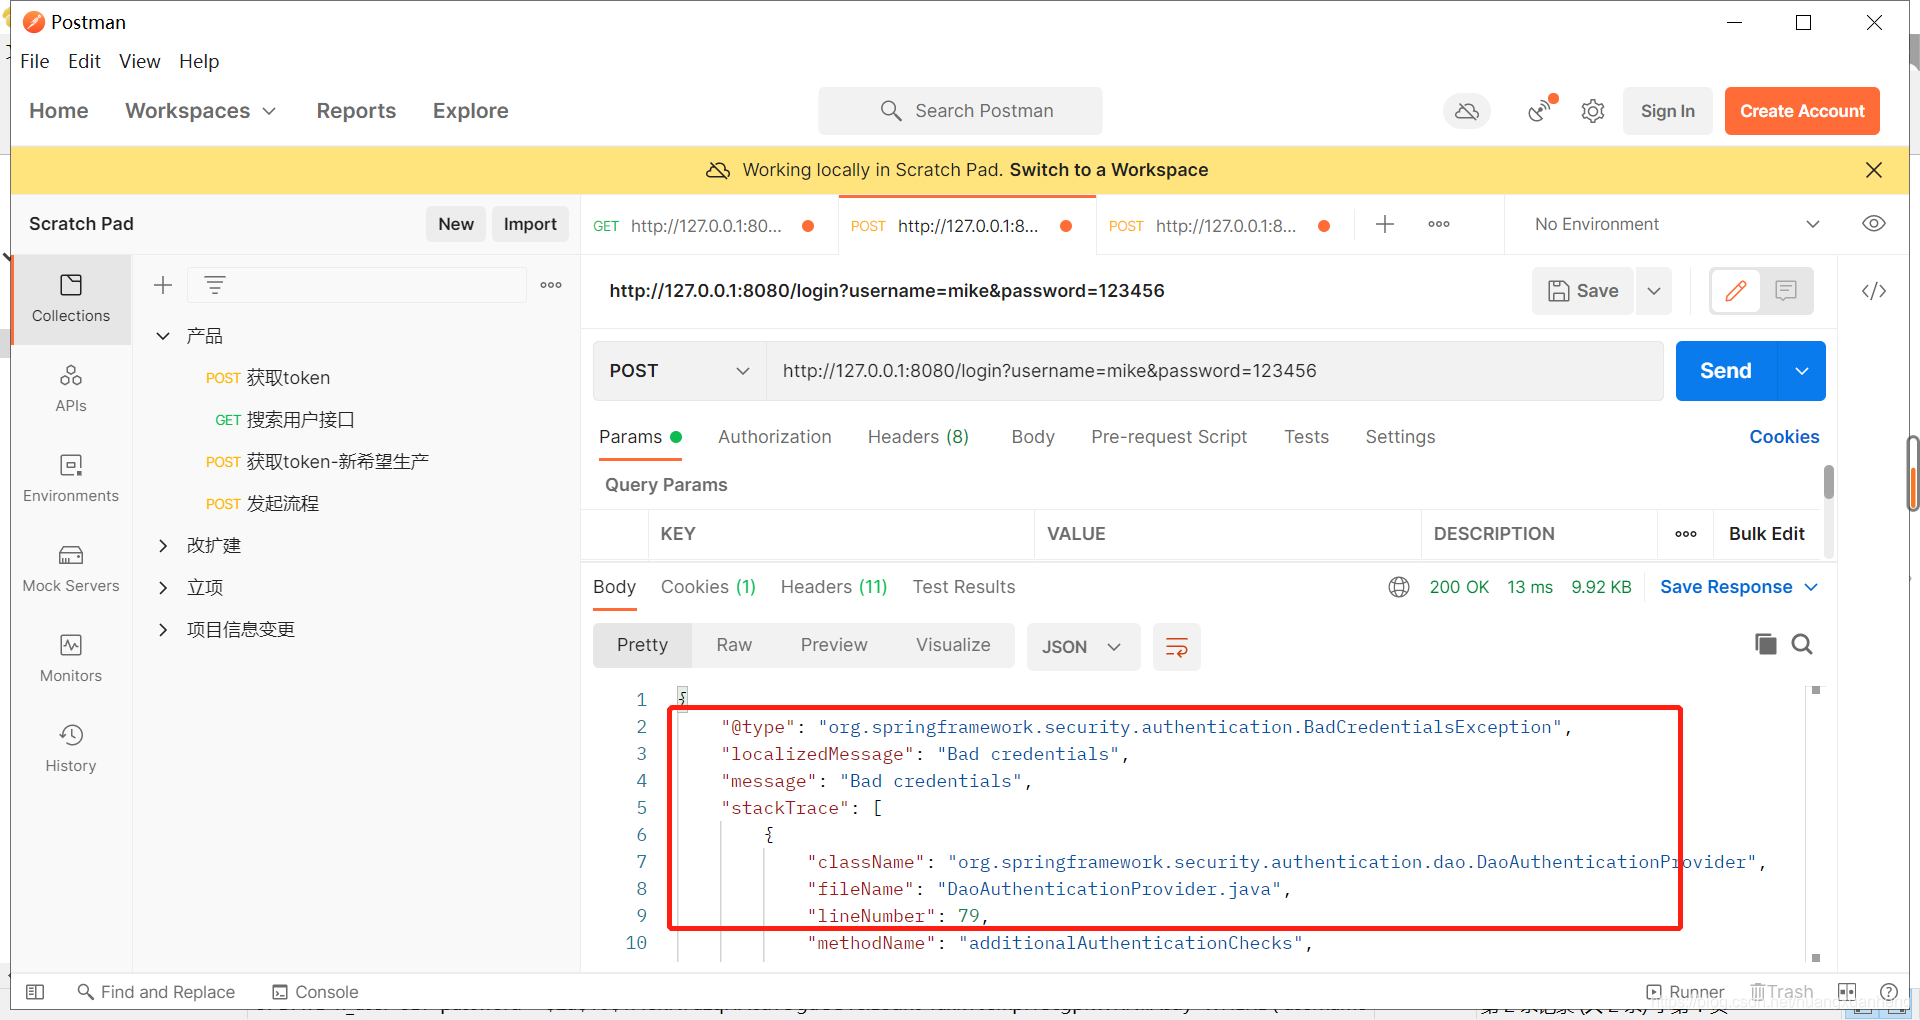Screen dimensions: 1920x1020
Task: Open the History sidebar panel
Action: click(x=71, y=749)
